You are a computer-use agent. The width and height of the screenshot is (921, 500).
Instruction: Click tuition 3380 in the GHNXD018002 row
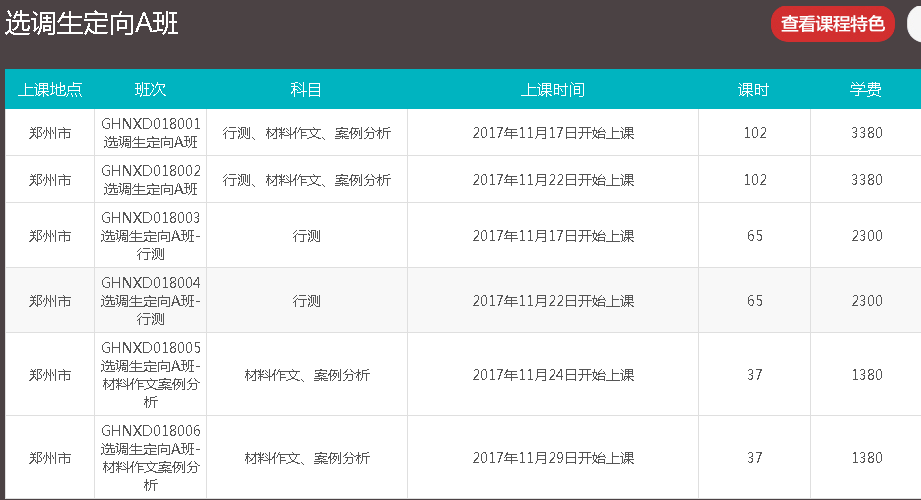click(867, 180)
